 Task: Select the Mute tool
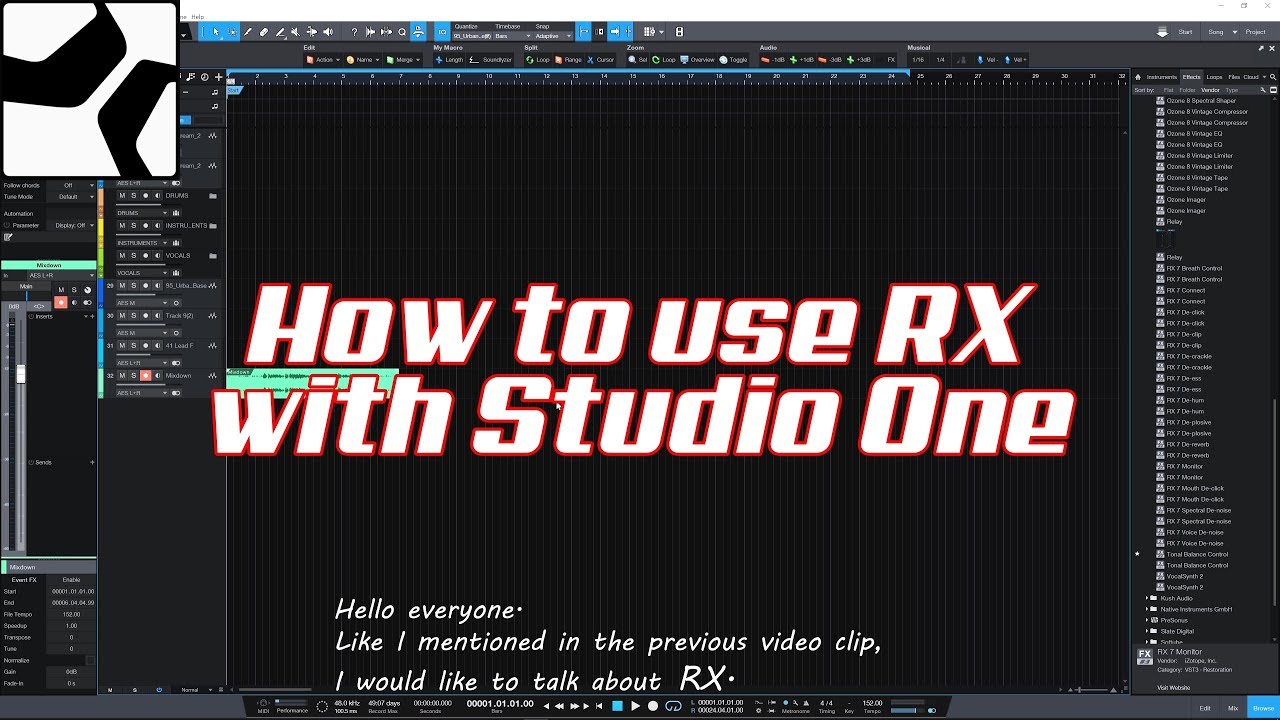click(296, 32)
